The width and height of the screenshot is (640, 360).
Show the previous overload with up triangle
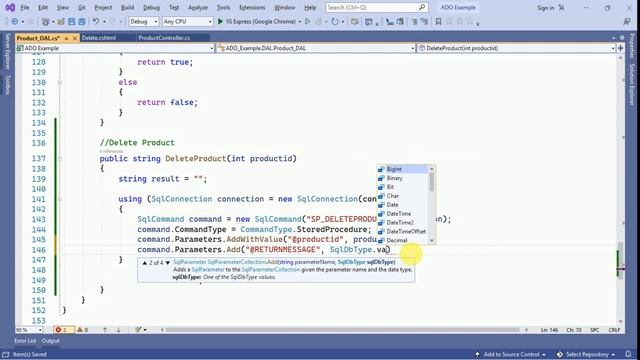(x=144, y=263)
